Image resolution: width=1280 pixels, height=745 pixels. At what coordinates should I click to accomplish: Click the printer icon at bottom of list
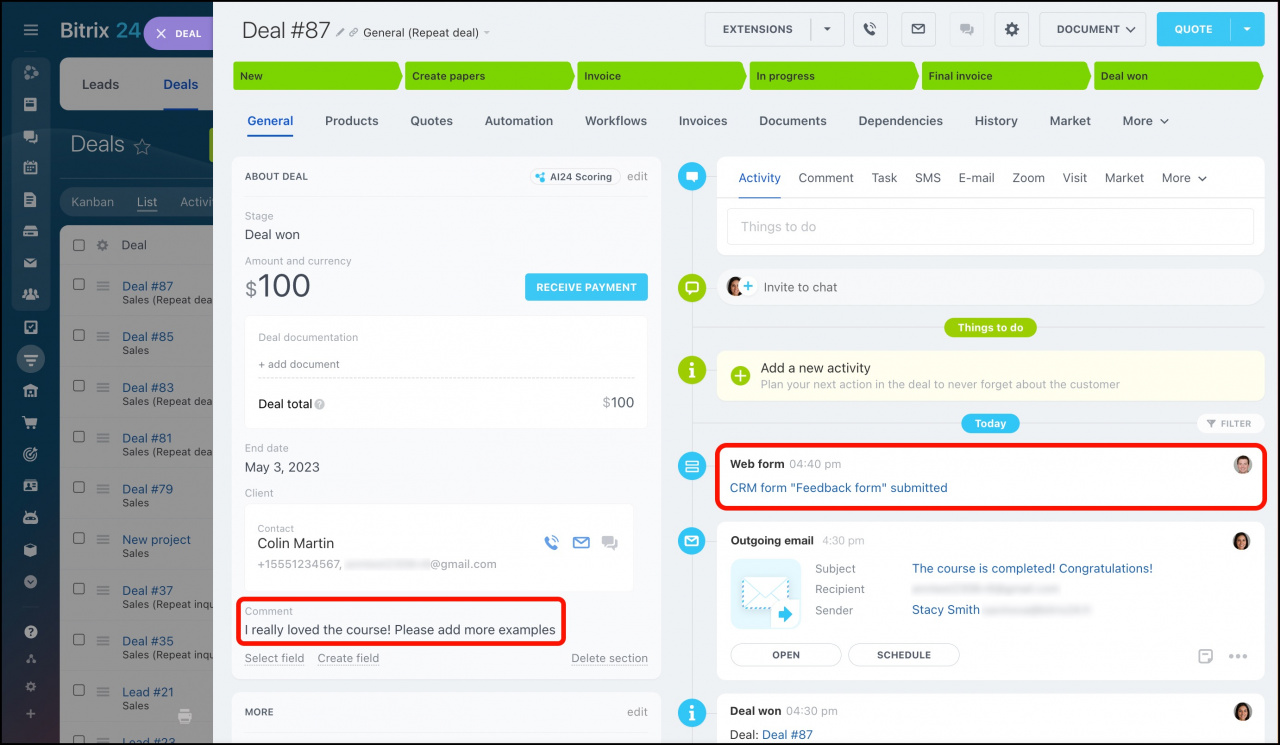184,716
